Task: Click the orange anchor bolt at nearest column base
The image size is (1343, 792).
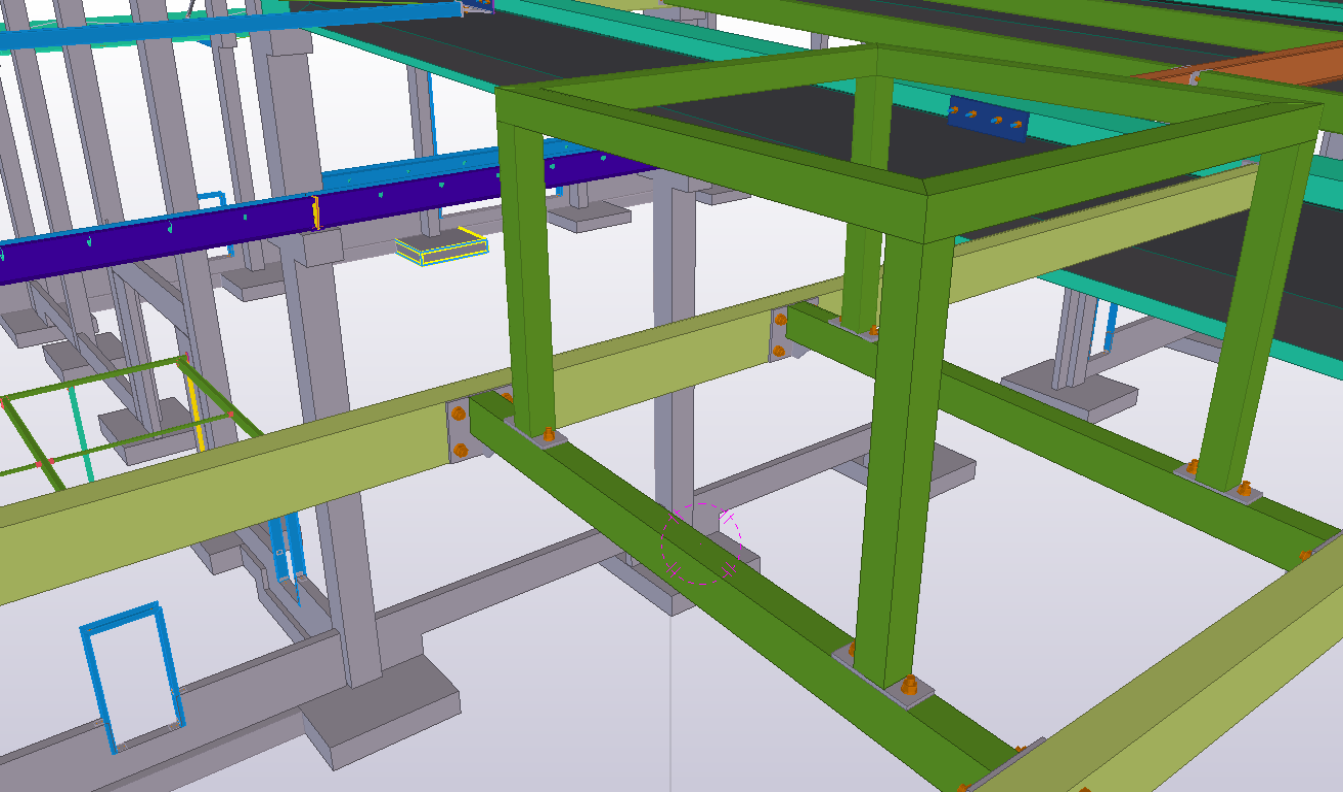Action: [909, 686]
